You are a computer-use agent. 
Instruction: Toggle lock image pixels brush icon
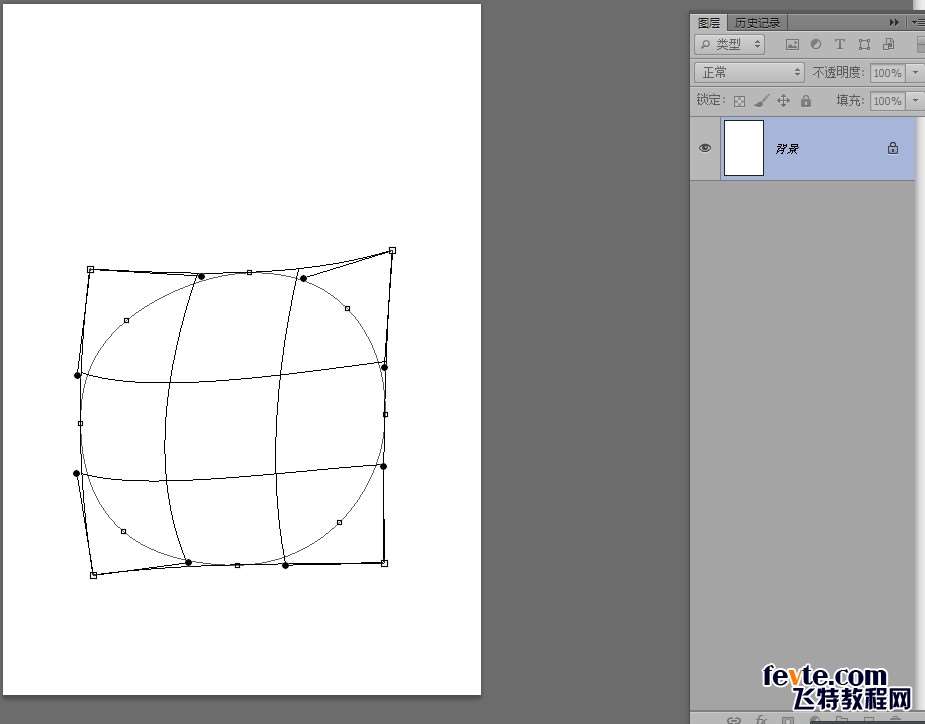pos(762,101)
